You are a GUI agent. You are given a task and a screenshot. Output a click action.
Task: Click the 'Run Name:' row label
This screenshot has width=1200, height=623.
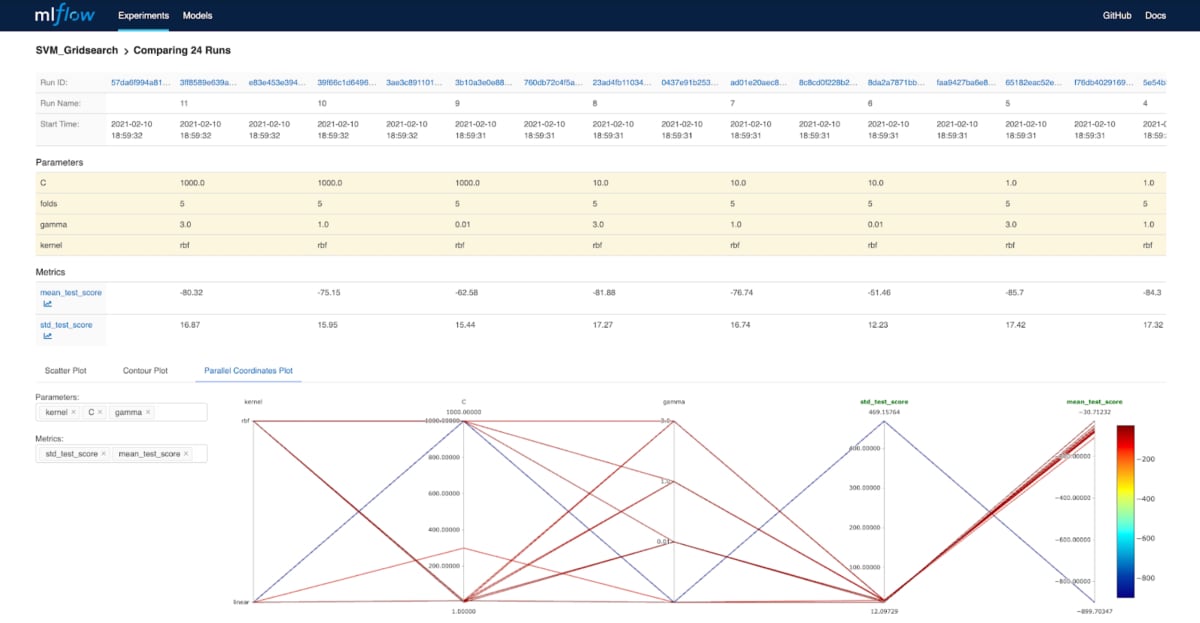(x=61, y=103)
